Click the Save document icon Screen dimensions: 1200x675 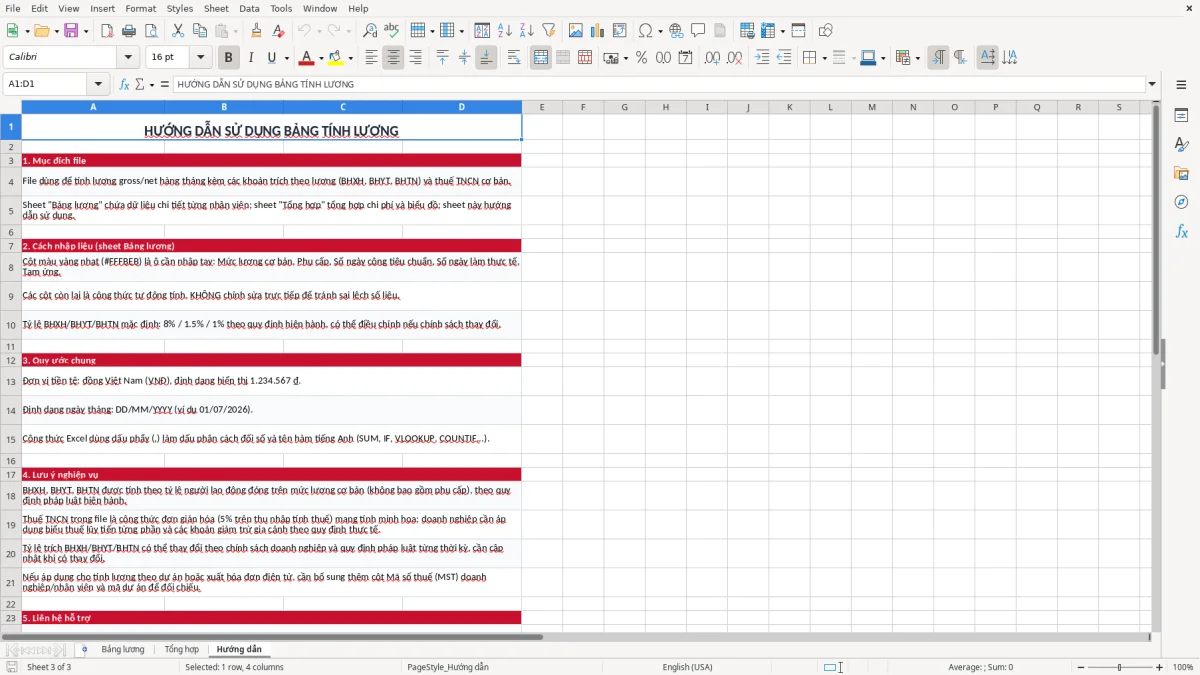tap(71, 31)
